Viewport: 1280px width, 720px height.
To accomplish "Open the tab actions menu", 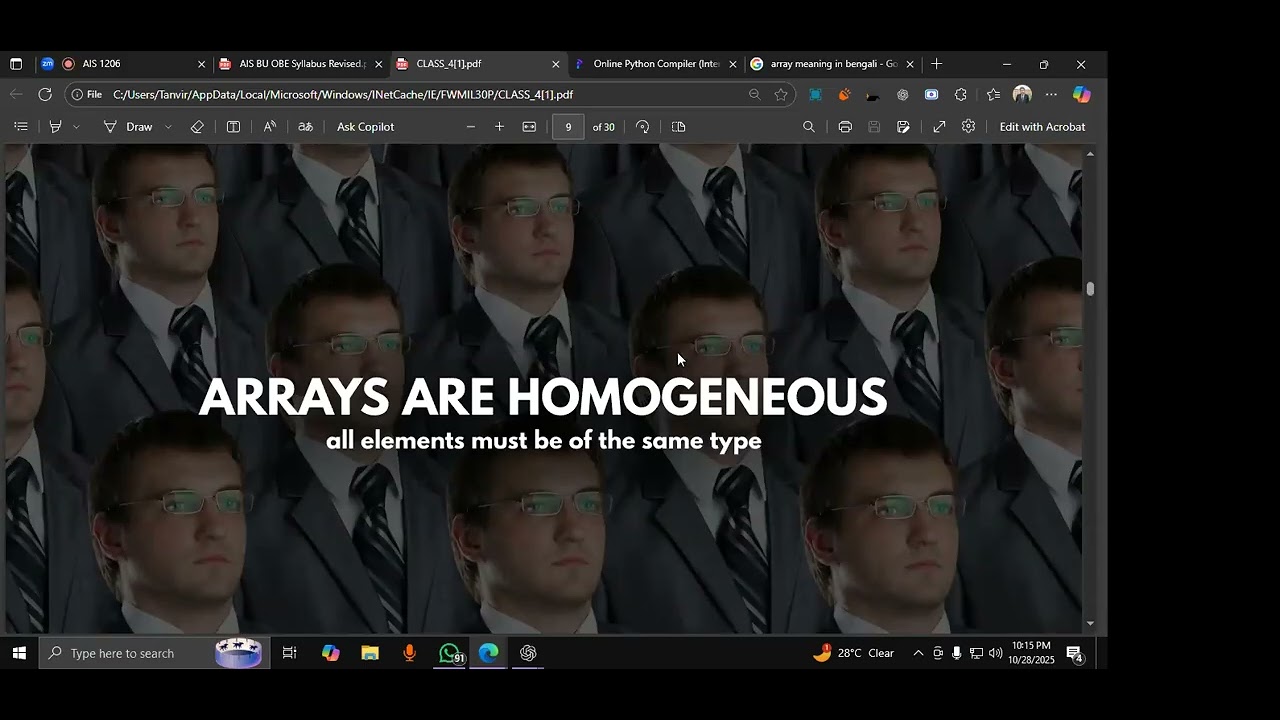I will 16,64.
